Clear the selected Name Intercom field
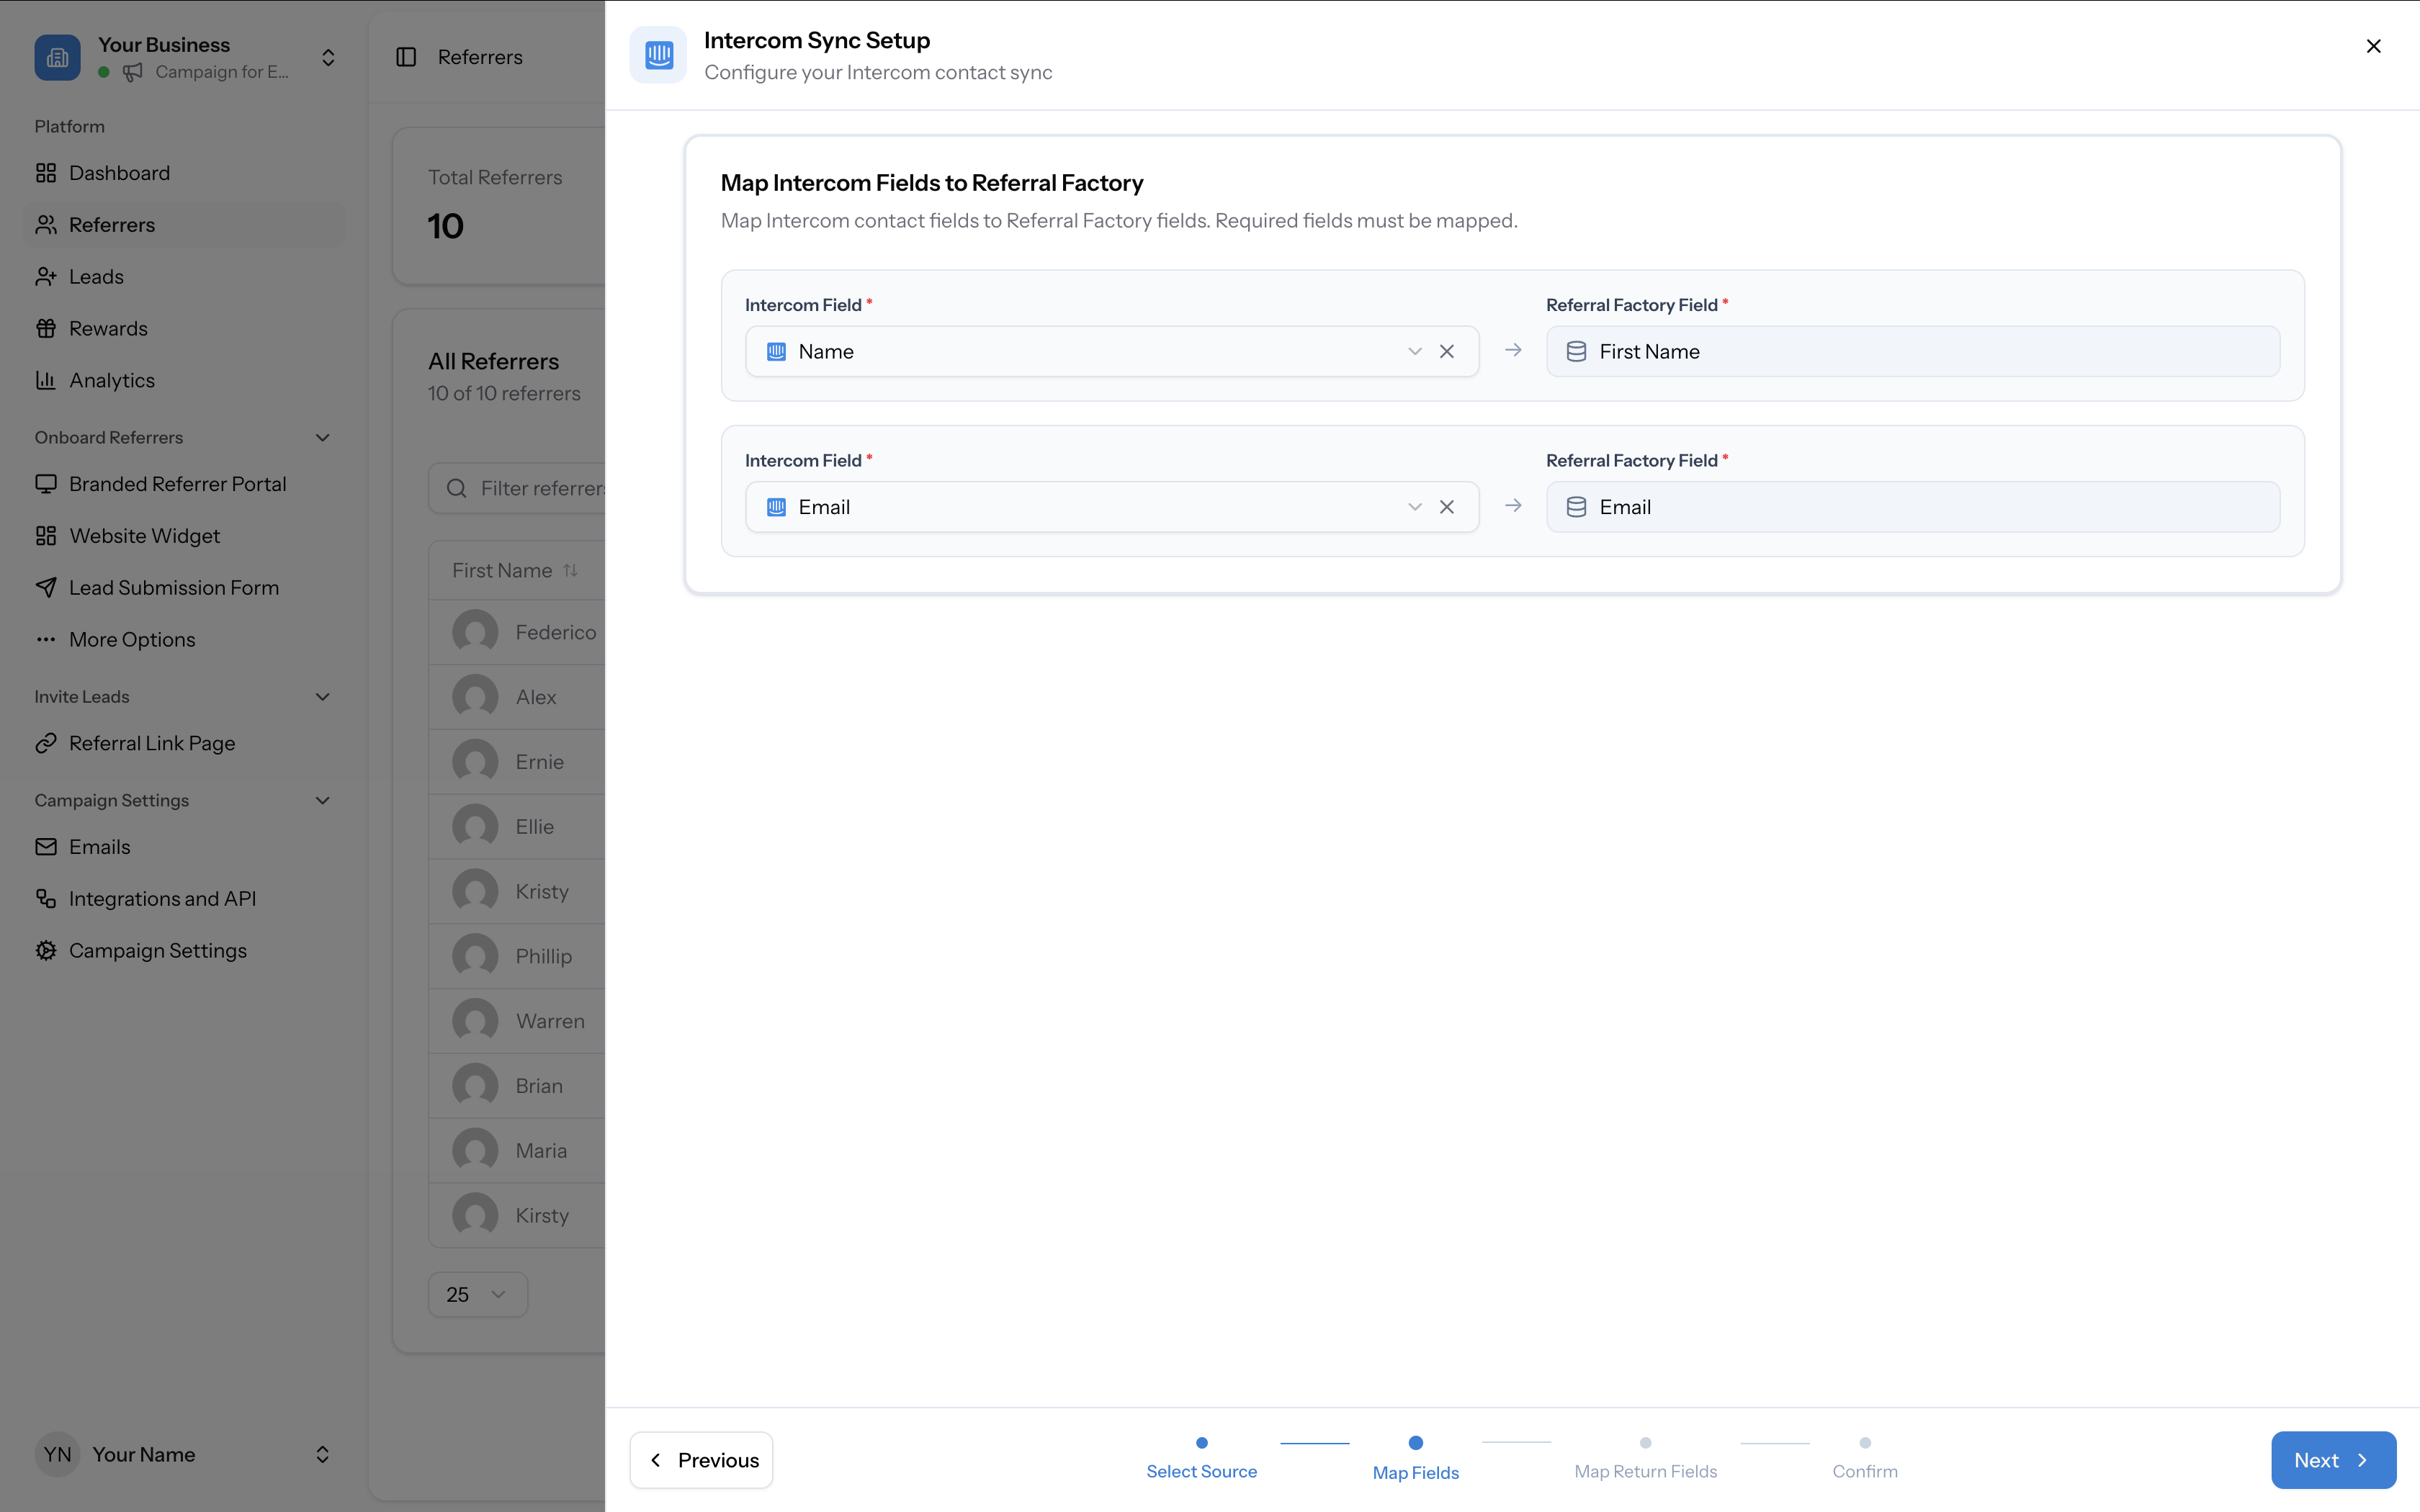The image size is (2420, 1512). coord(1447,351)
